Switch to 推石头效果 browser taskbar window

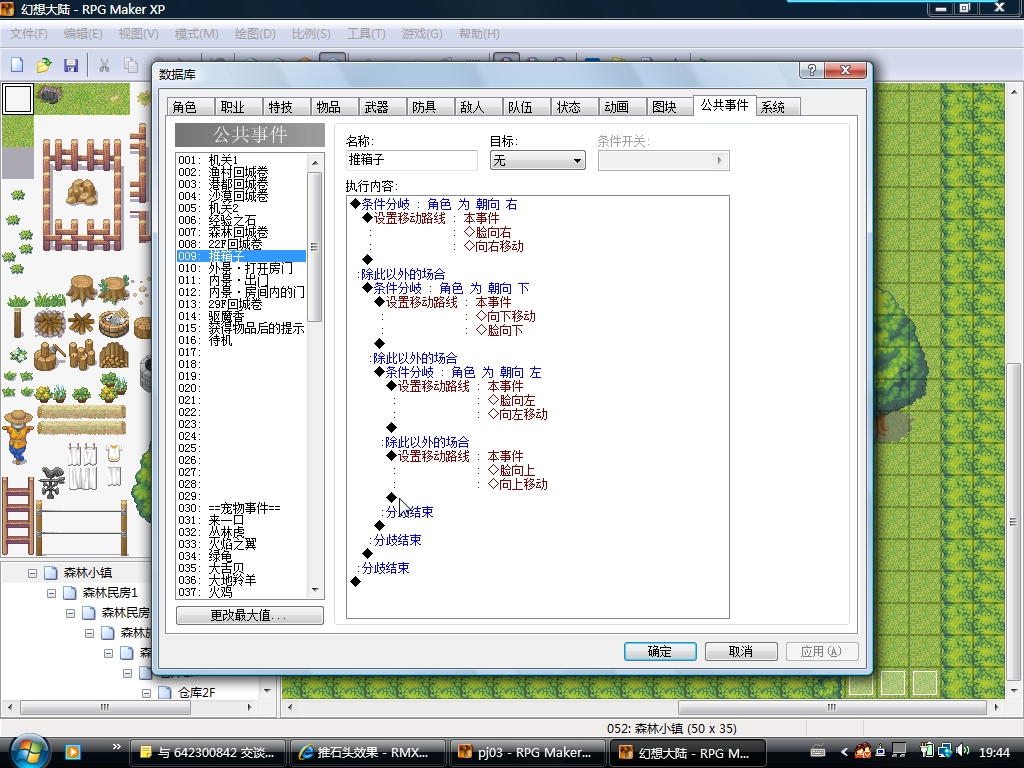(x=367, y=753)
